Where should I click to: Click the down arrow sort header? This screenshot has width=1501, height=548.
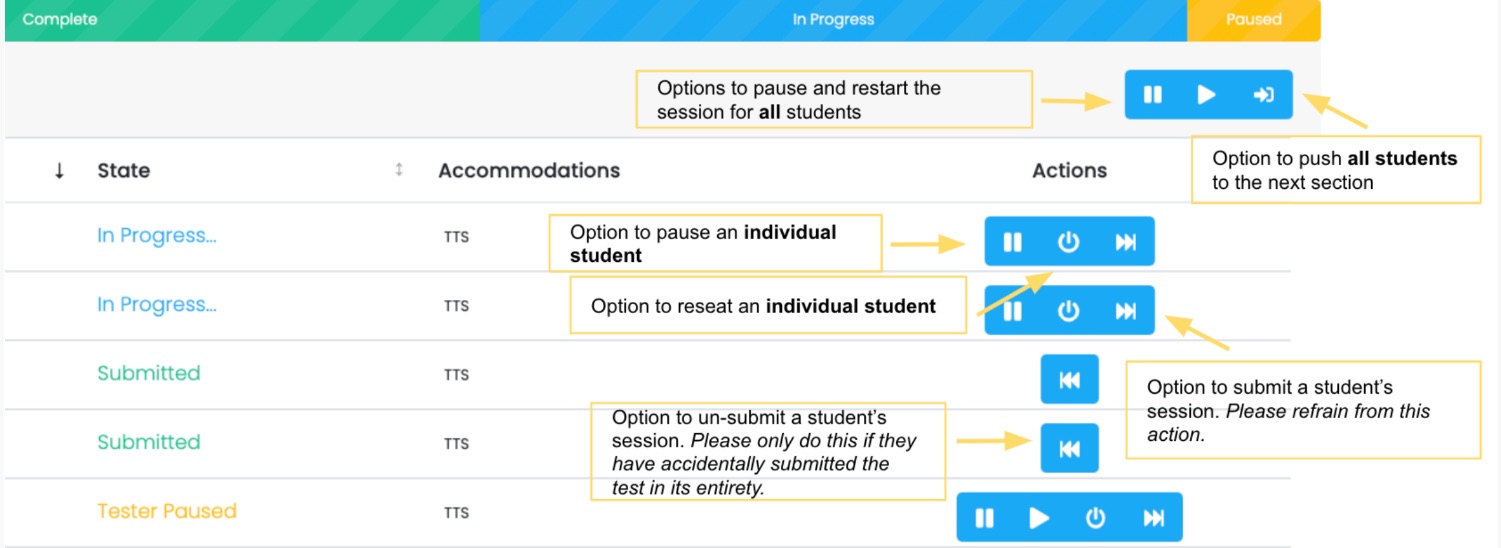[59, 171]
